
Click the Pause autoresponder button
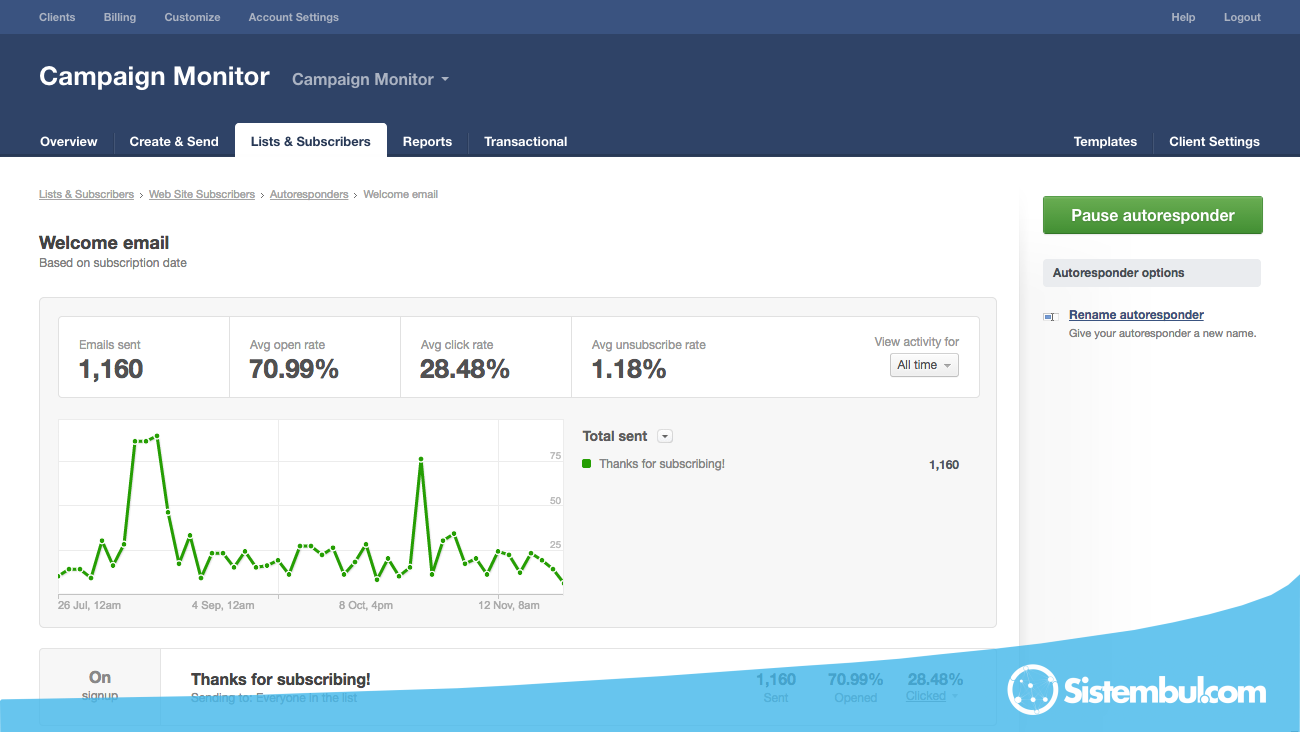tap(1153, 215)
